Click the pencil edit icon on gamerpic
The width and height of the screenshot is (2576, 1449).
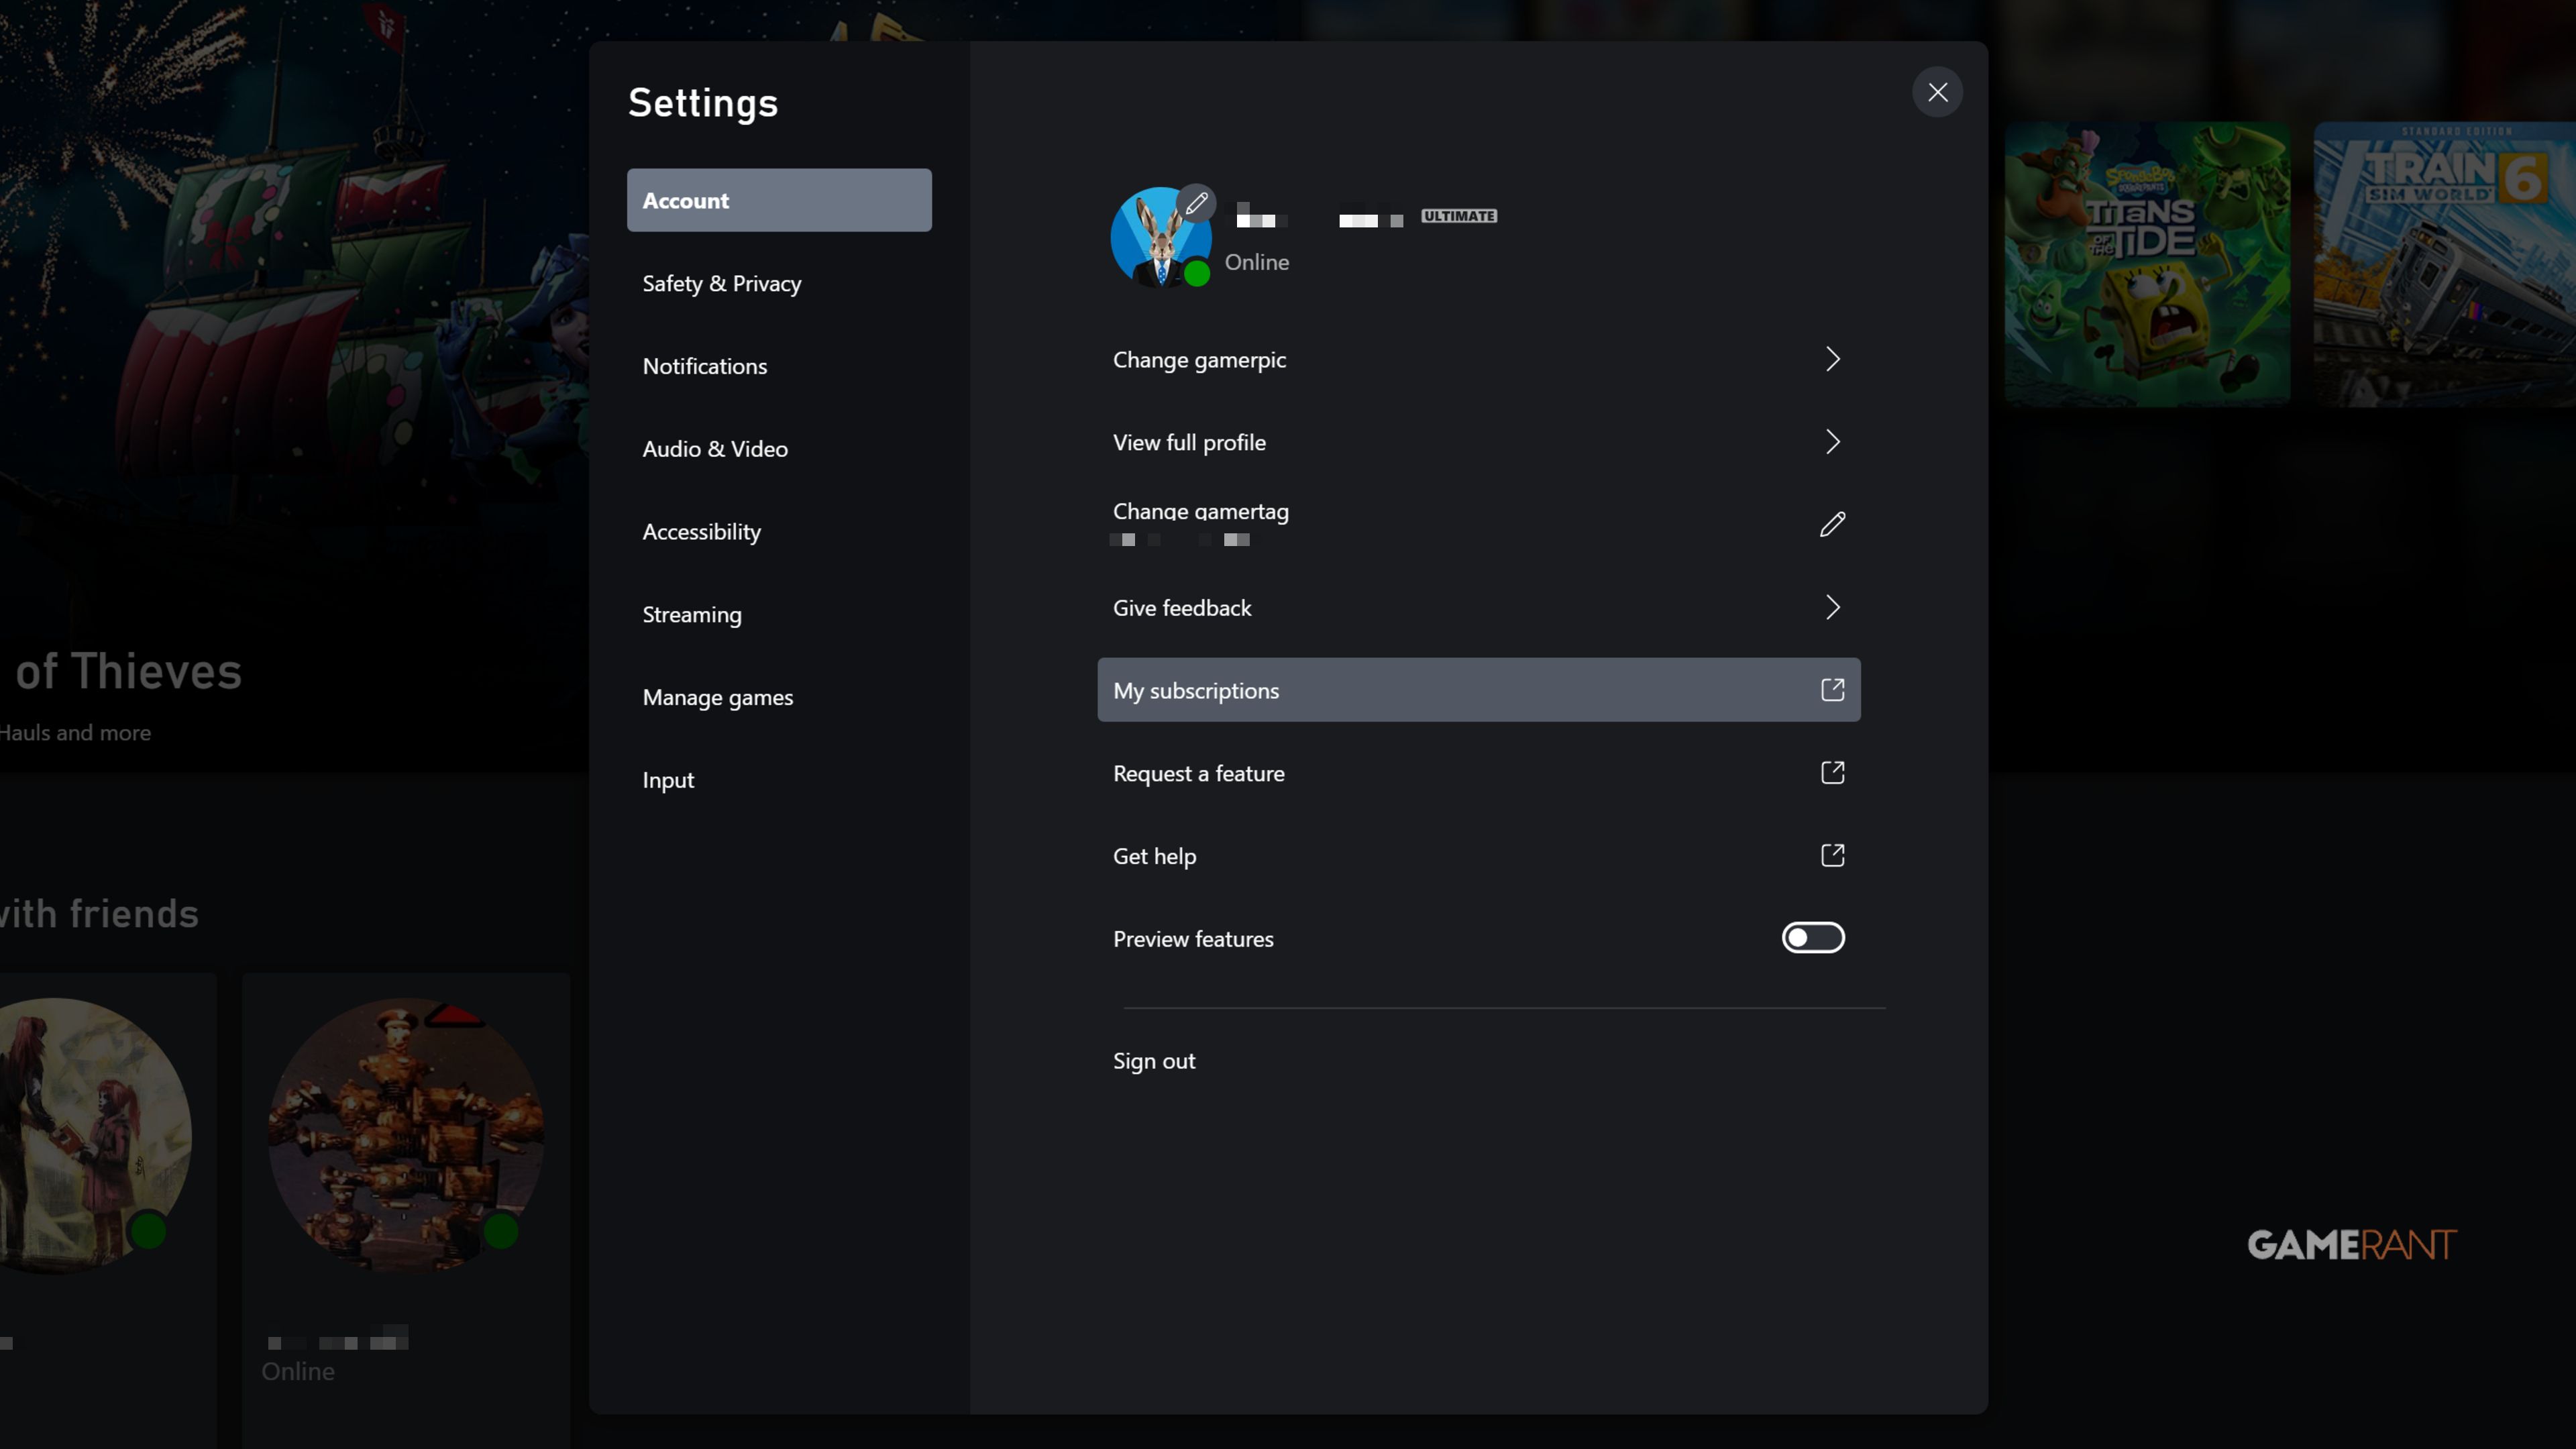click(x=1196, y=204)
